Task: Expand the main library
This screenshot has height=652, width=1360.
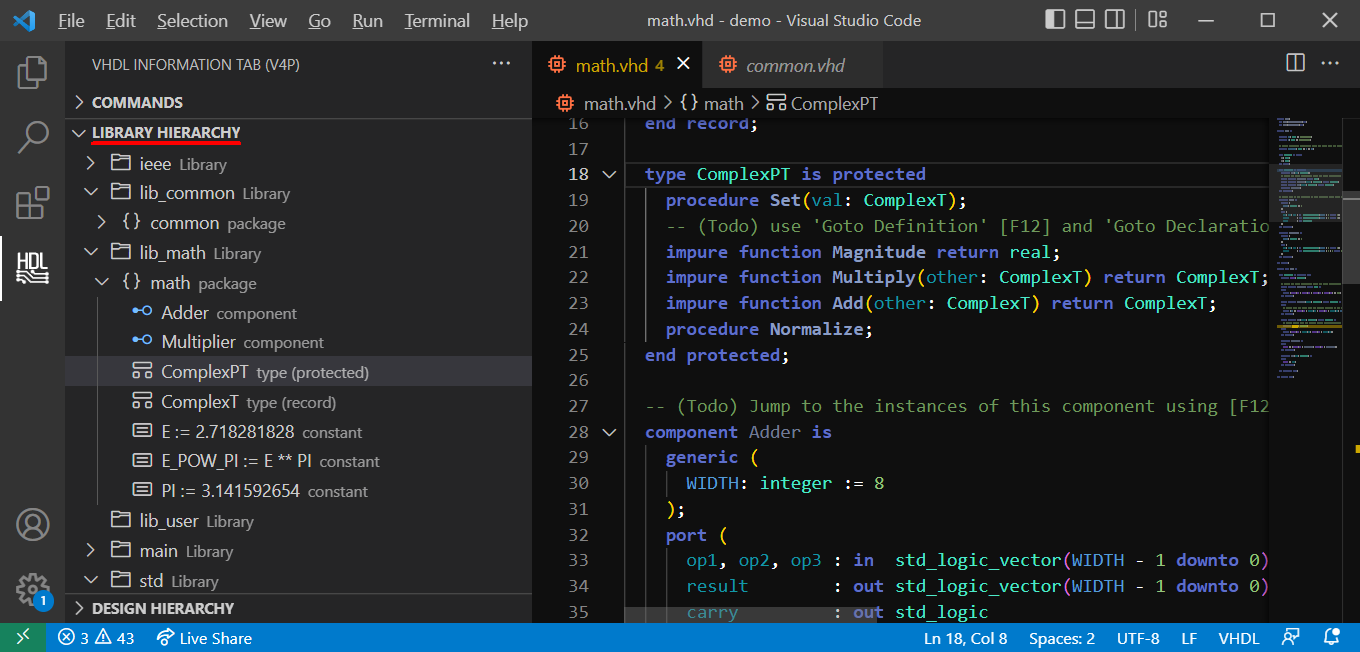Action: point(91,551)
